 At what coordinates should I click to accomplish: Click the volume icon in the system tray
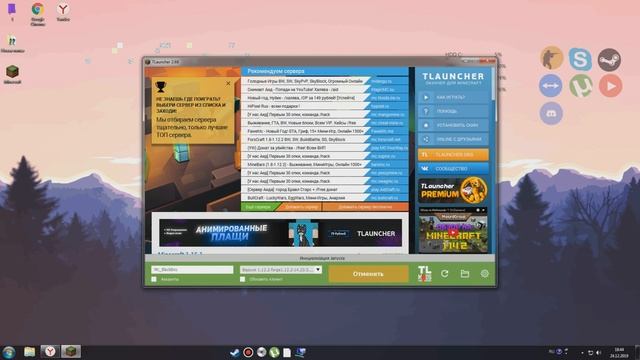599,352
